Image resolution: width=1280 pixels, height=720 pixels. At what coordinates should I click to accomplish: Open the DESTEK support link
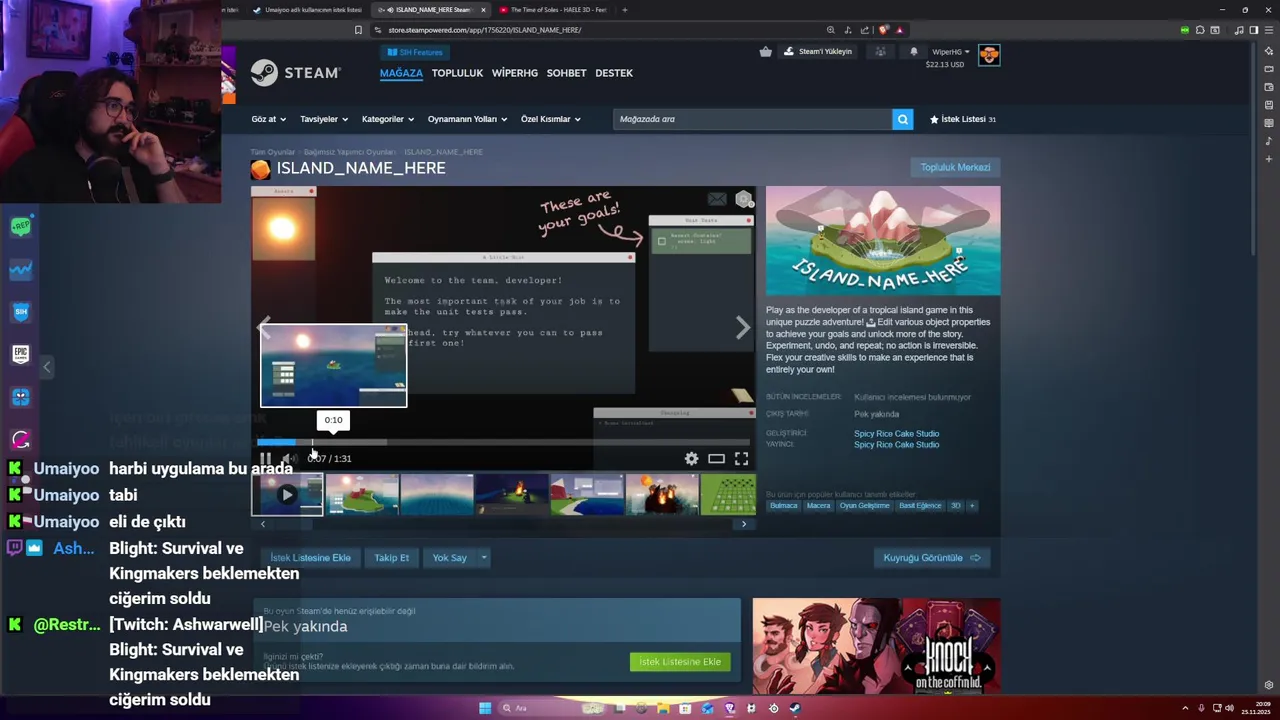pos(614,73)
